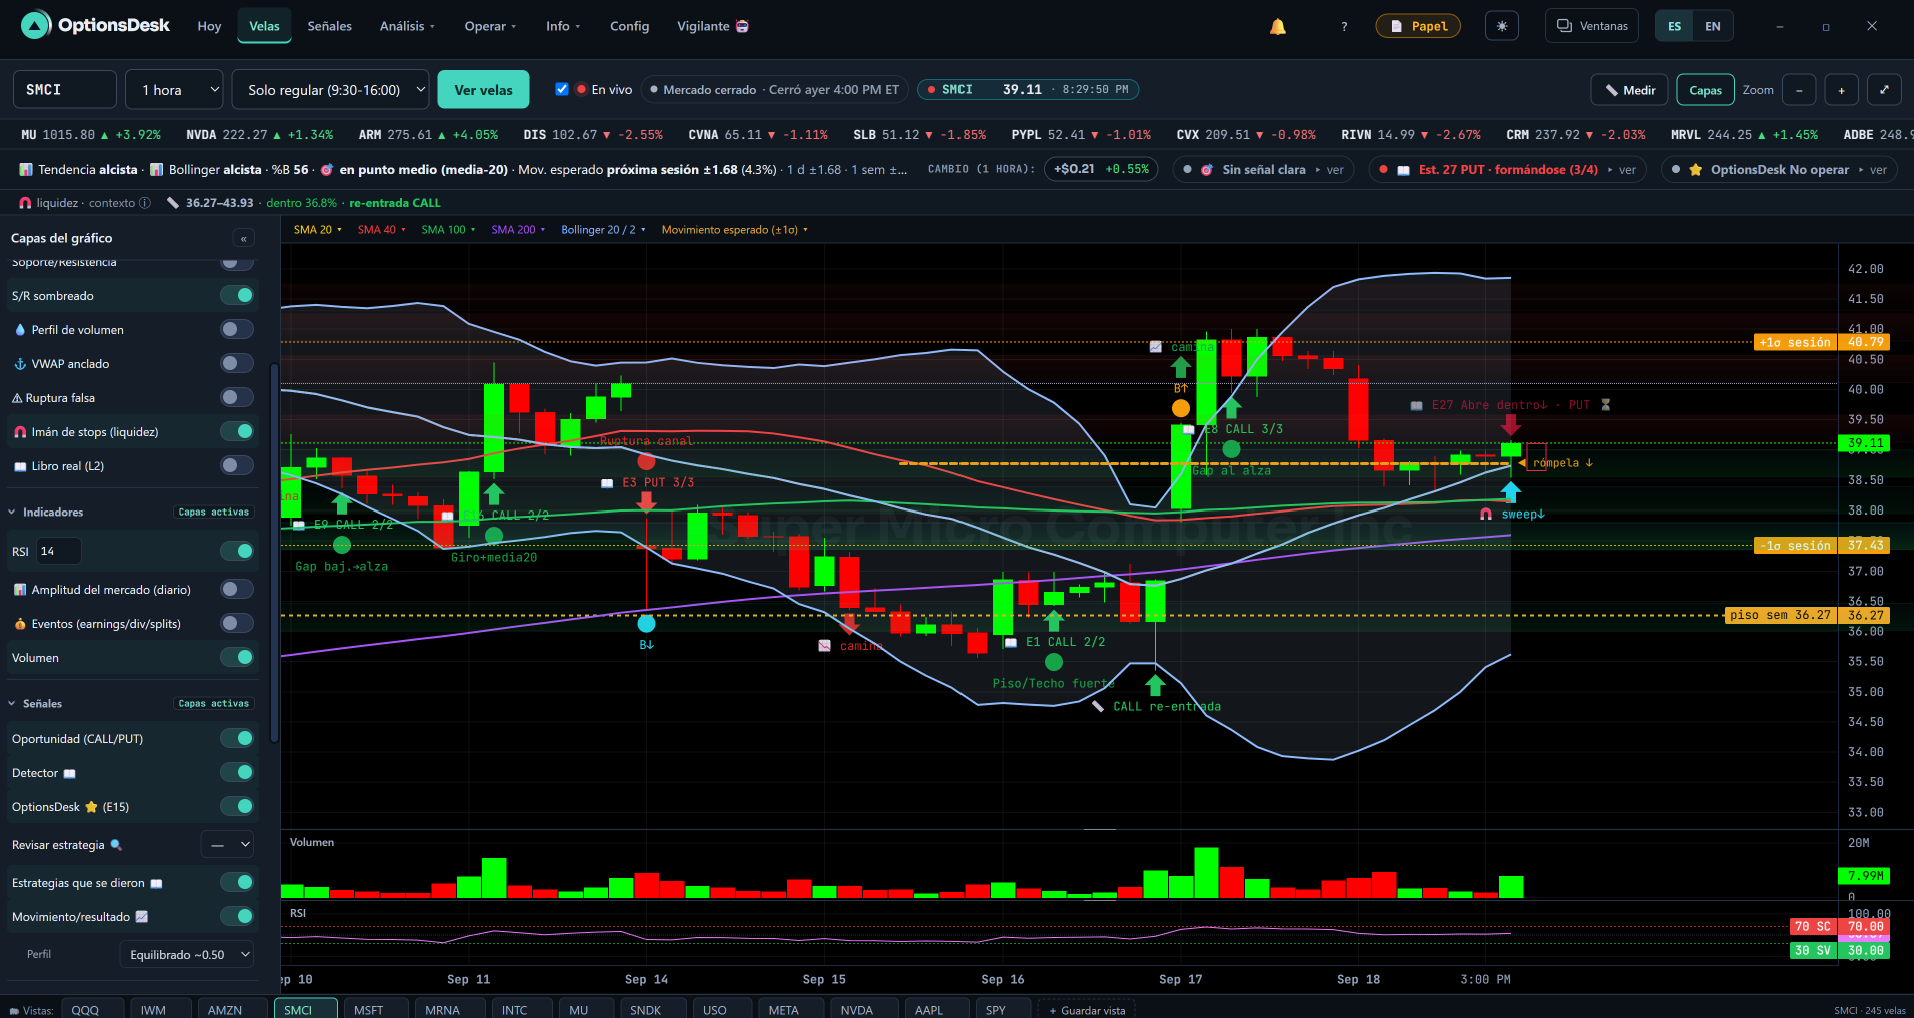This screenshot has height=1018, width=1914.
Task: Click the Tendencia alcista bar-chart icon
Action: (x=26, y=170)
